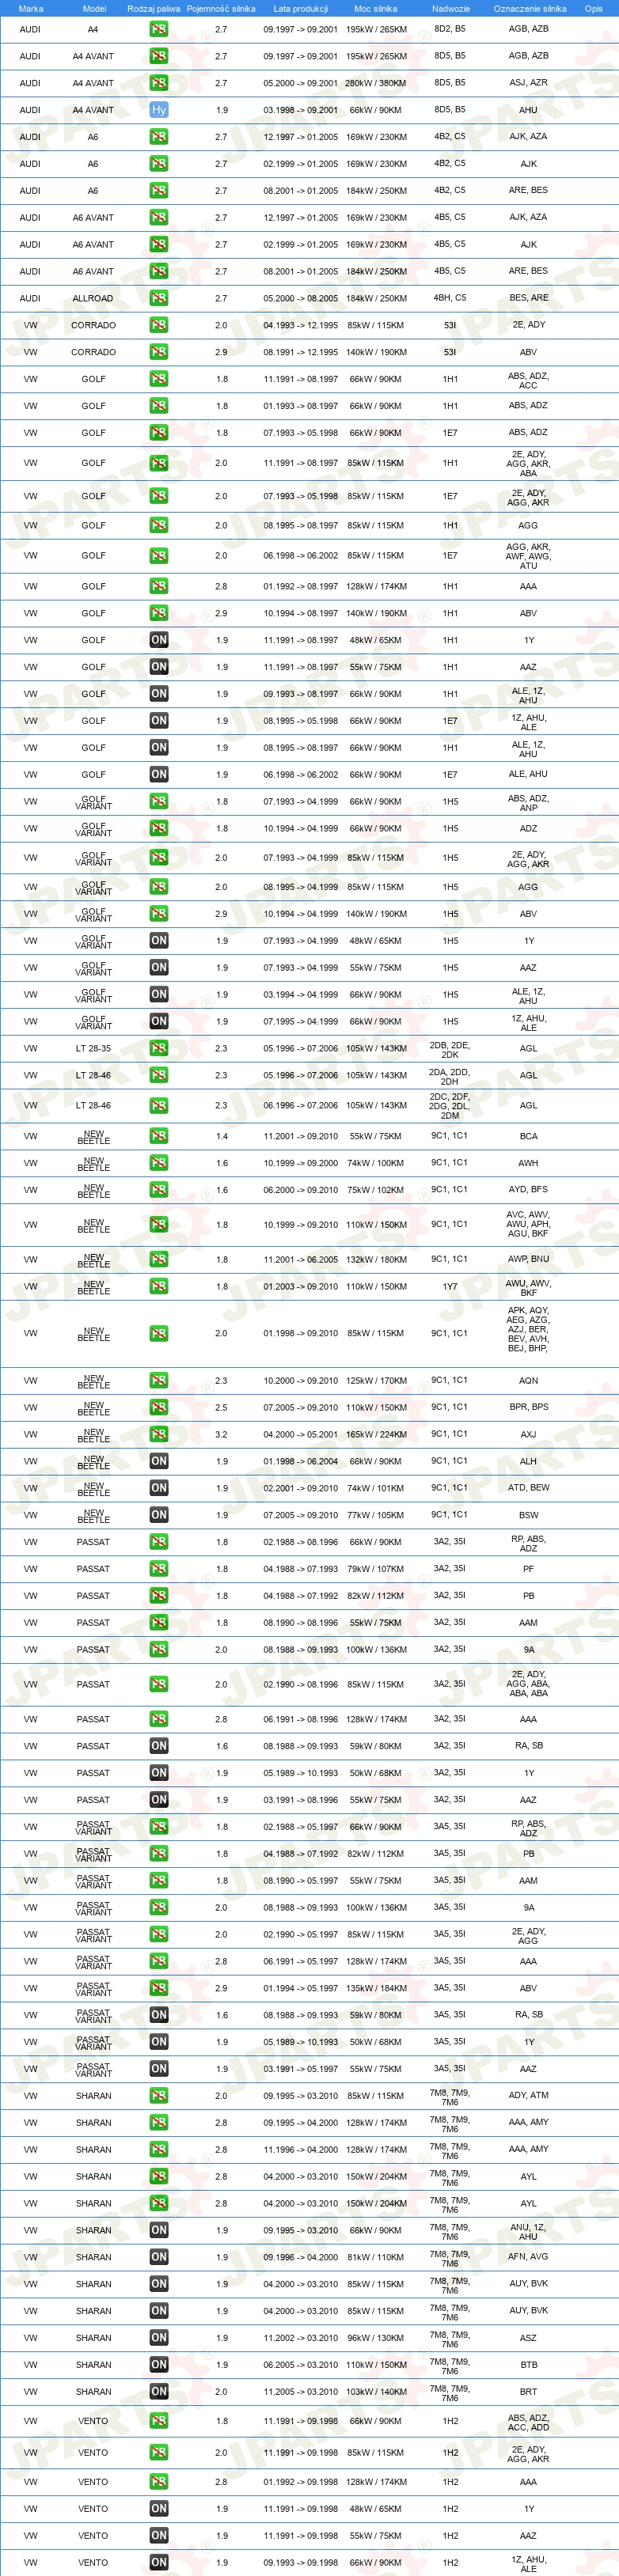Click the ANU, 1Z, AHU engine code cell
The image size is (619, 2576).
coord(528,2231)
